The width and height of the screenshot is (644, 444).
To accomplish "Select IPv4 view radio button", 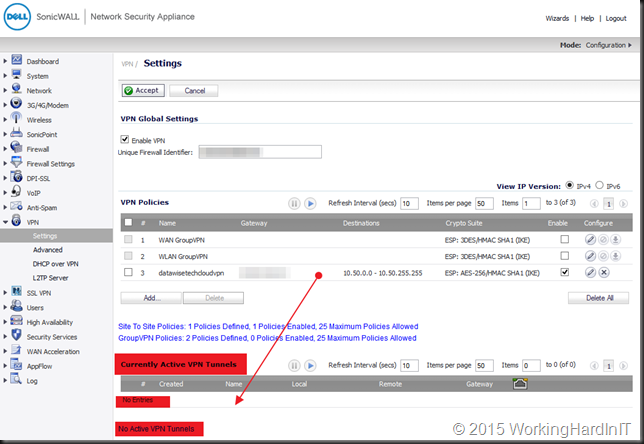I will click(x=569, y=185).
